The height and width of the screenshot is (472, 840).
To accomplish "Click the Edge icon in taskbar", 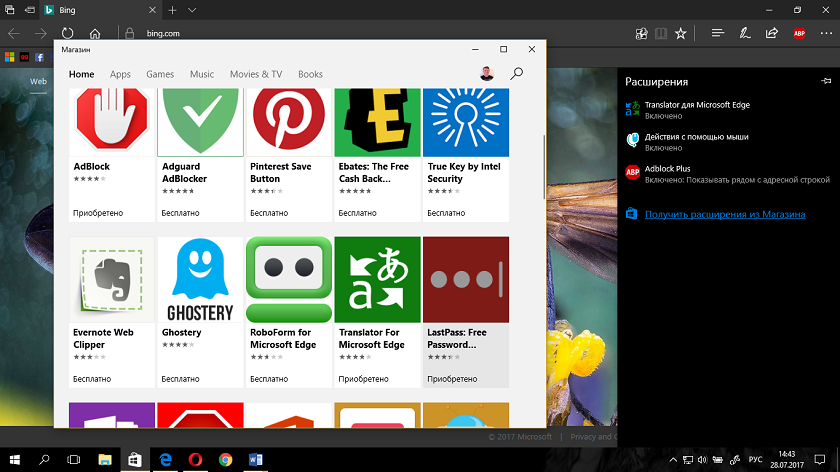I will click(165, 460).
